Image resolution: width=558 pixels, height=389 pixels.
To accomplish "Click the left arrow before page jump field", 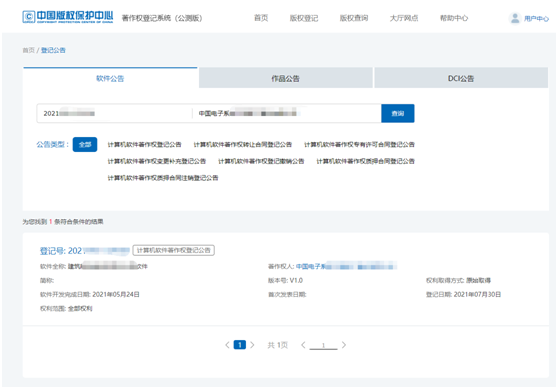I will tap(303, 345).
